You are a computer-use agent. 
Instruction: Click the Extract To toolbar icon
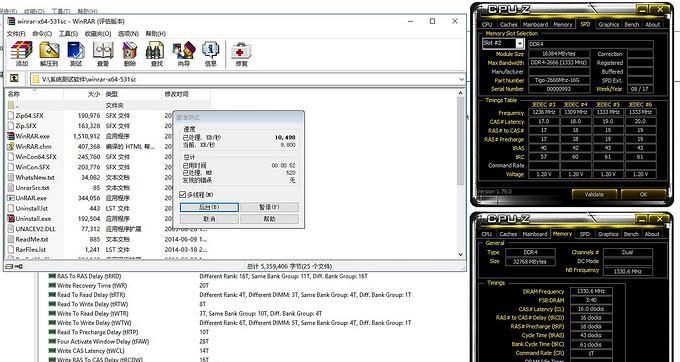pos(49,54)
